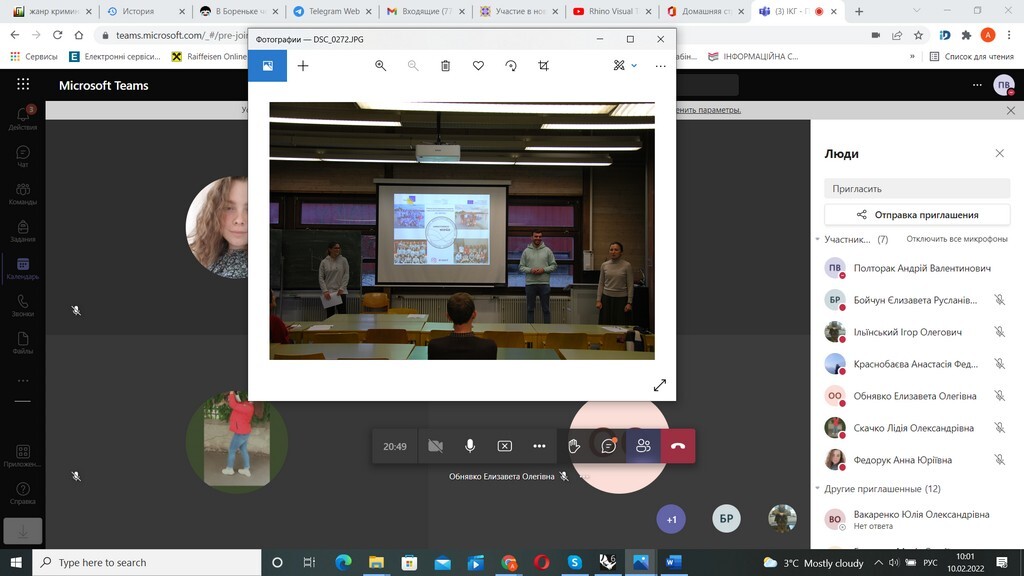Open Teams section in sidebar
1024x576 pixels.
point(23,193)
